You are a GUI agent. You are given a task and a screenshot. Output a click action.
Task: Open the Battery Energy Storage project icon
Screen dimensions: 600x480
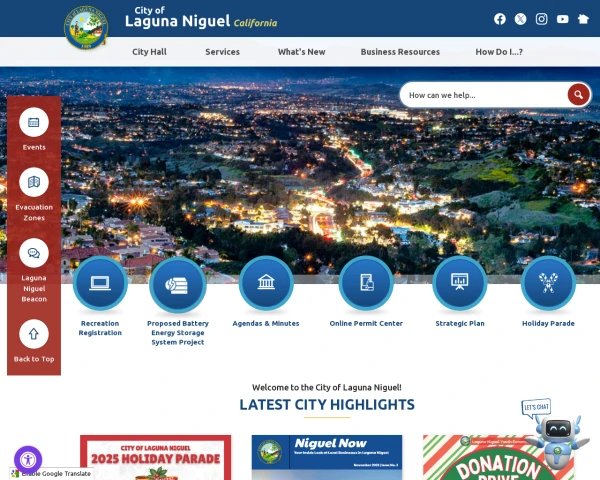(178, 284)
